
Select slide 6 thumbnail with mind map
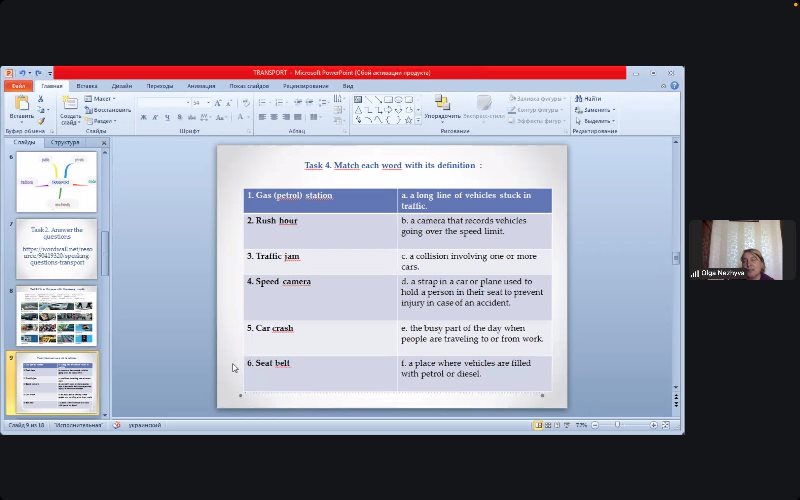(x=57, y=182)
